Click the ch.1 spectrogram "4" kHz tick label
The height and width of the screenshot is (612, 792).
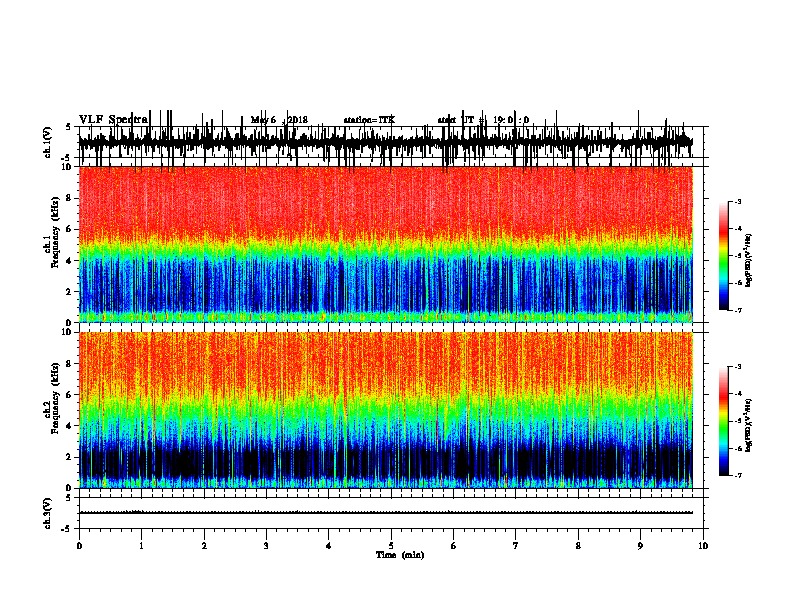tap(70, 261)
